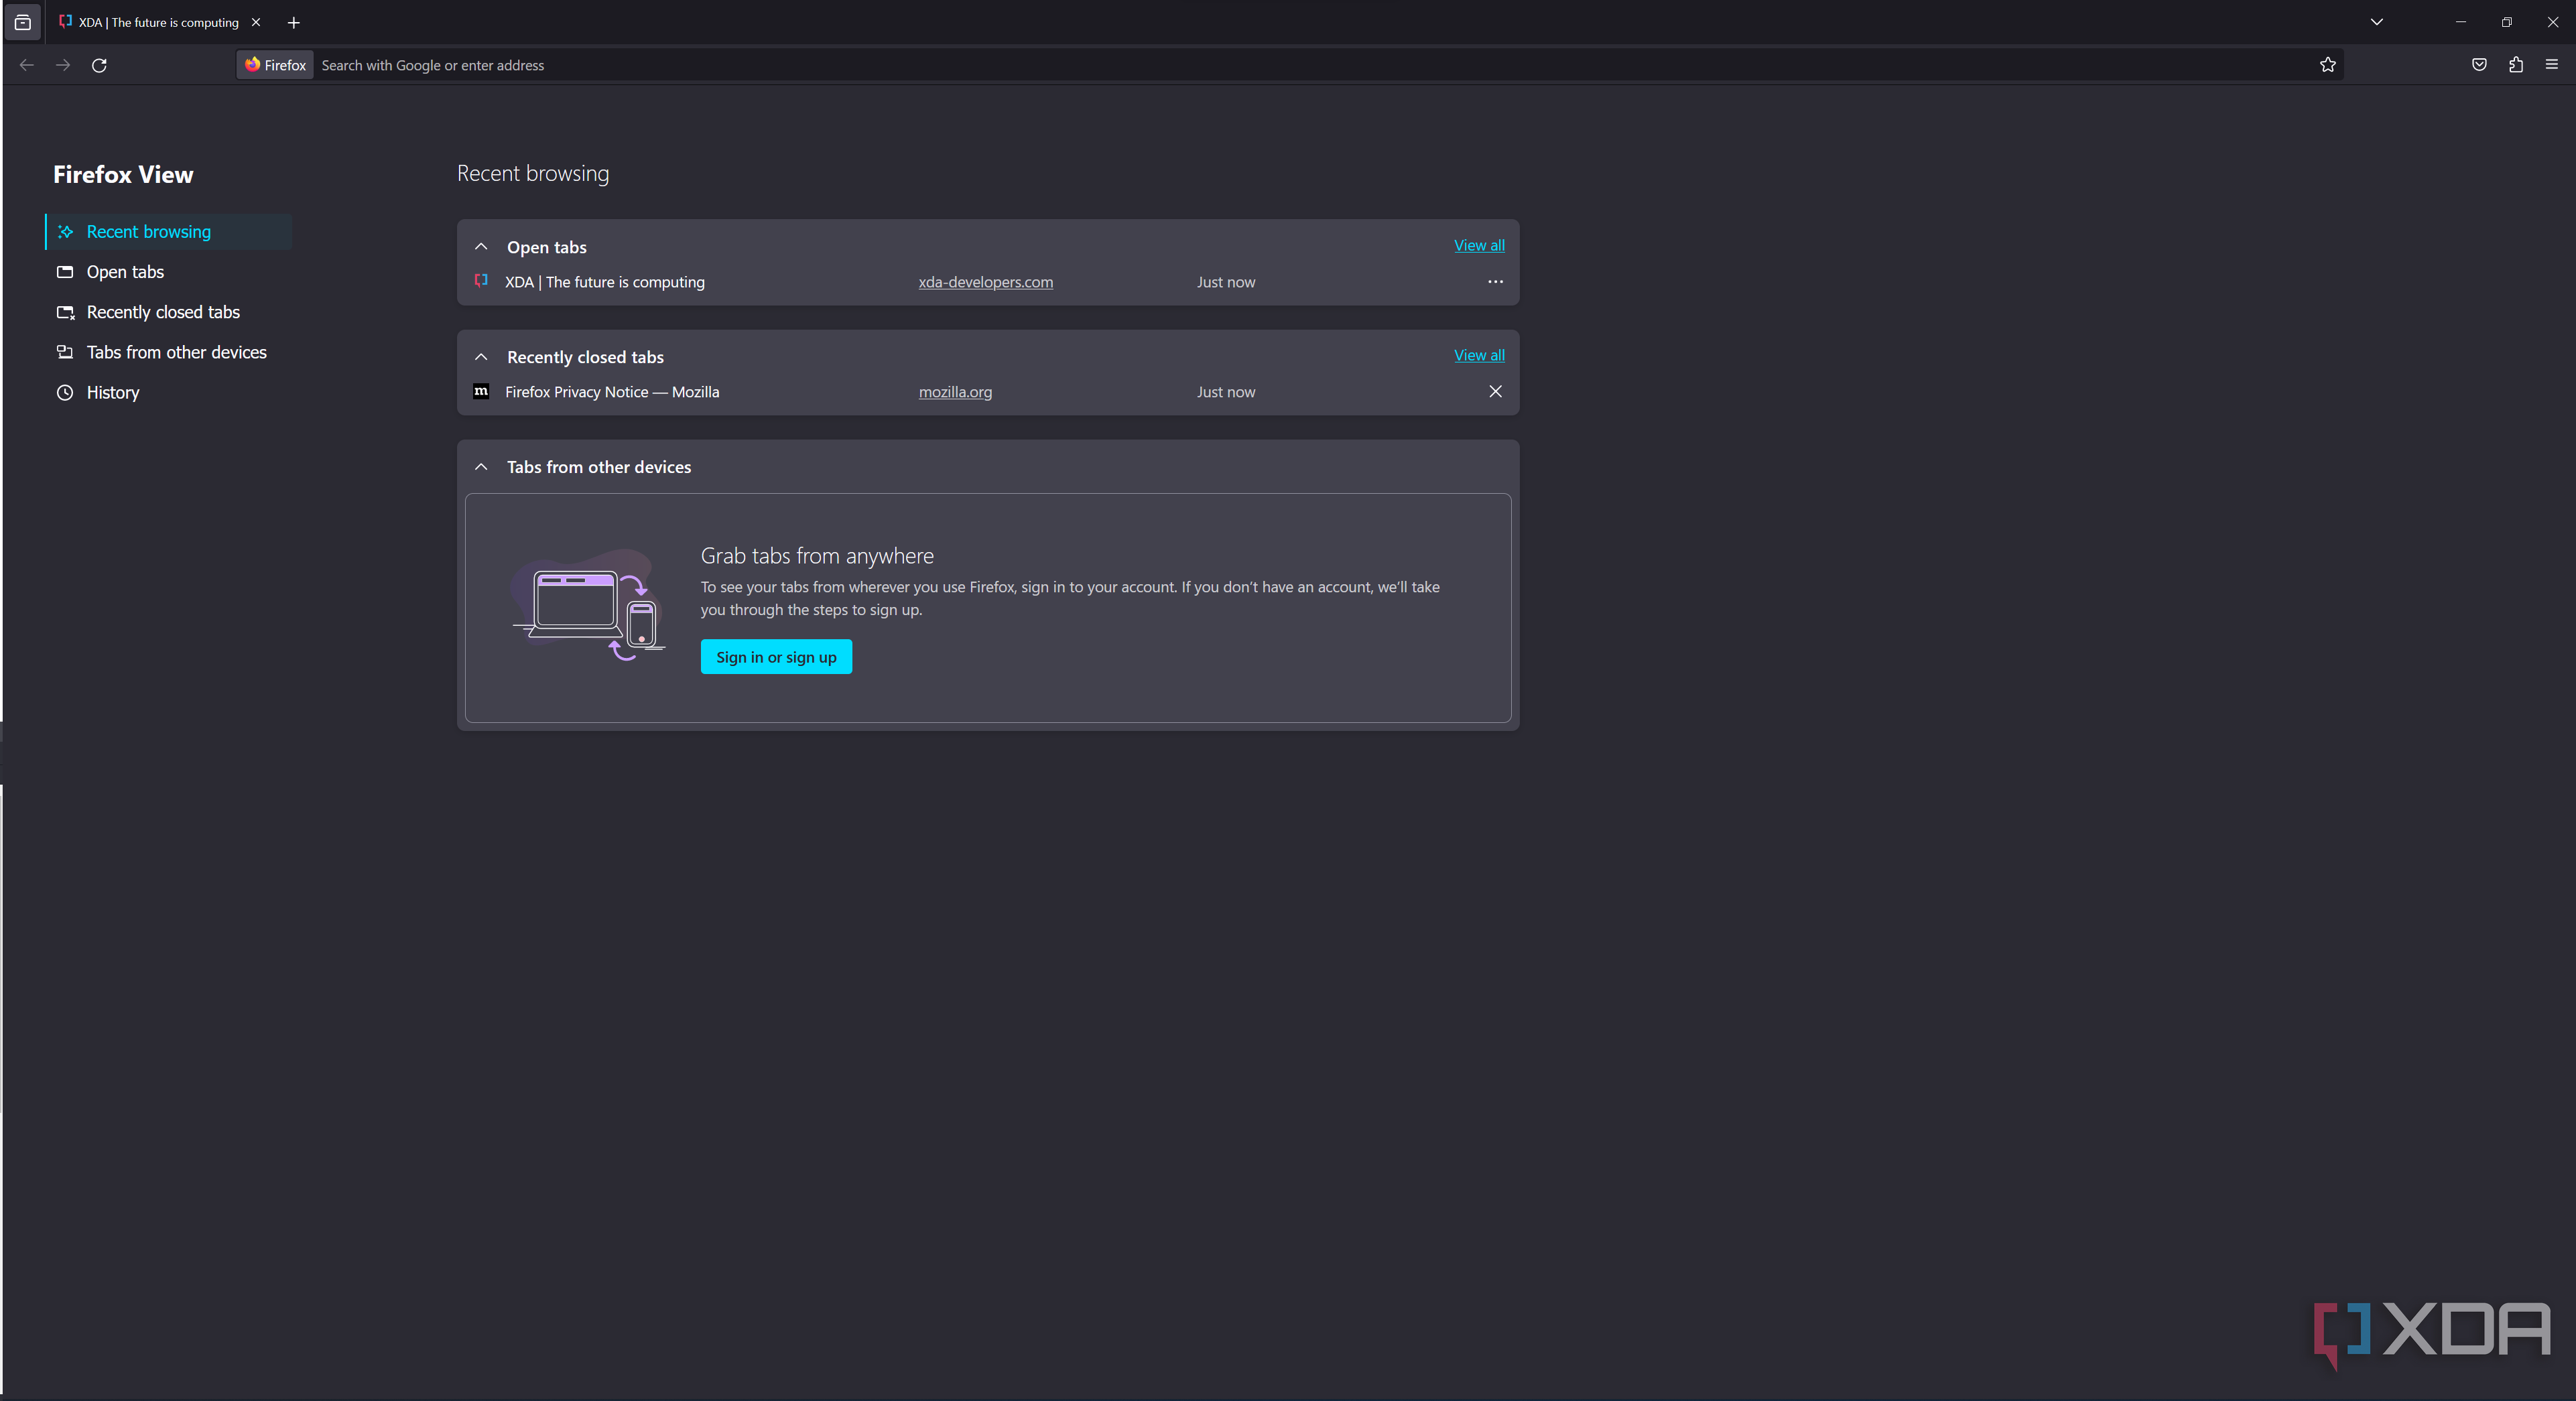This screenshot has width=2576, height=1401.
Task: Collapse the Recently closed tabs section chevron
Action: click(481, 357)
